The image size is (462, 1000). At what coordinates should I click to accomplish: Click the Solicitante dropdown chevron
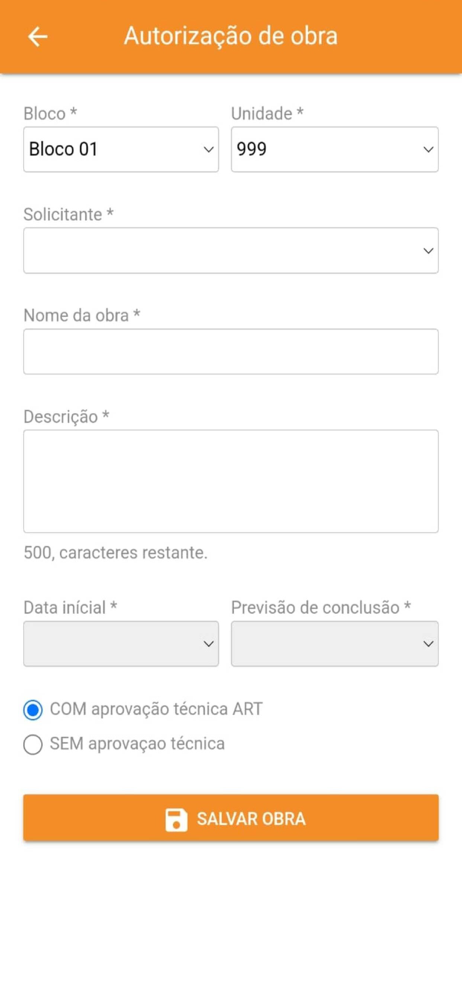(428, 251)
